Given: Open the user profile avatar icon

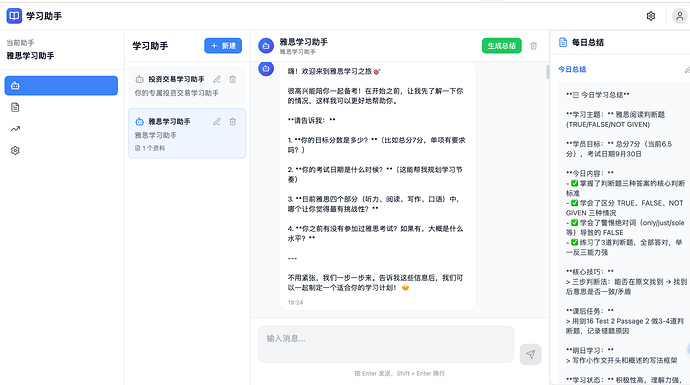Looking at the screenshot, I should click(679, 16).
